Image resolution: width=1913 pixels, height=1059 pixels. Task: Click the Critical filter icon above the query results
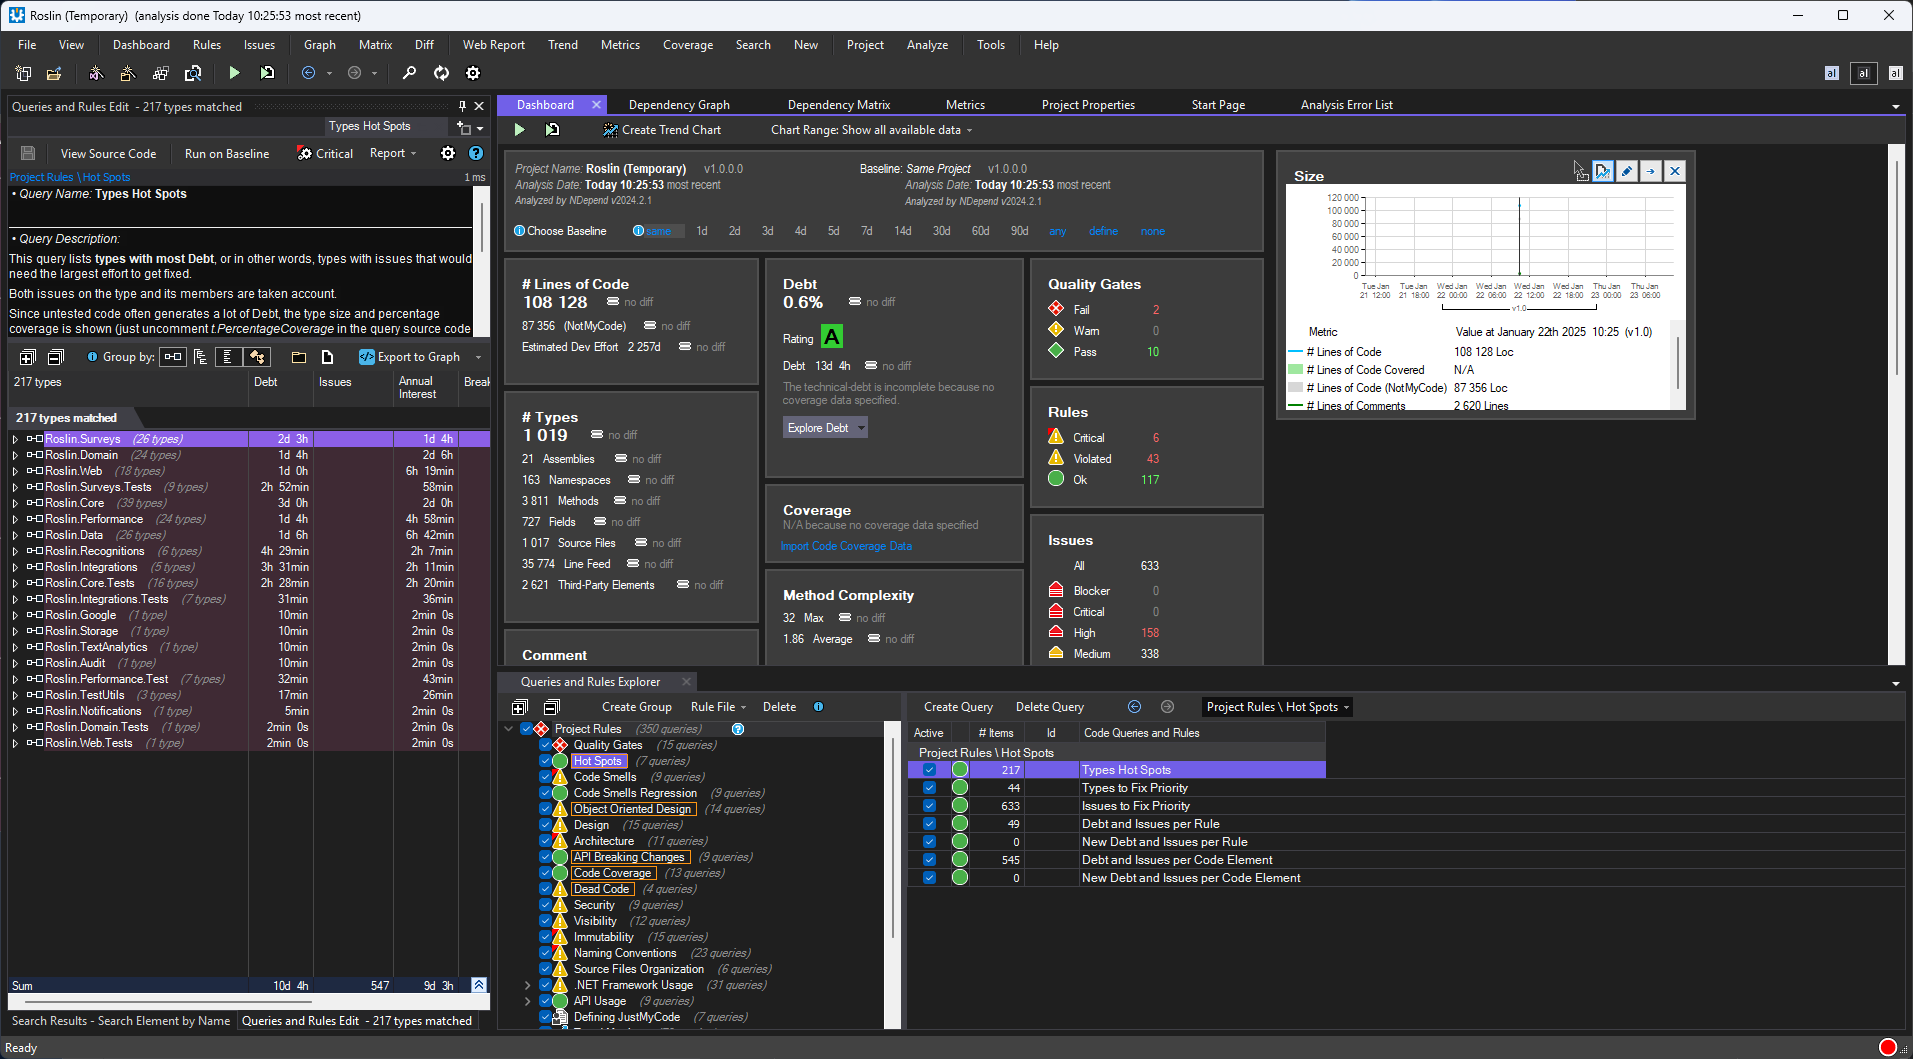[x=304, y=153]
